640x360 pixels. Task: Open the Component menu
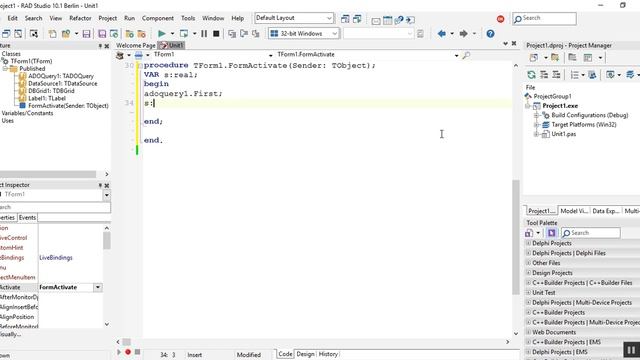click(158, 18)
